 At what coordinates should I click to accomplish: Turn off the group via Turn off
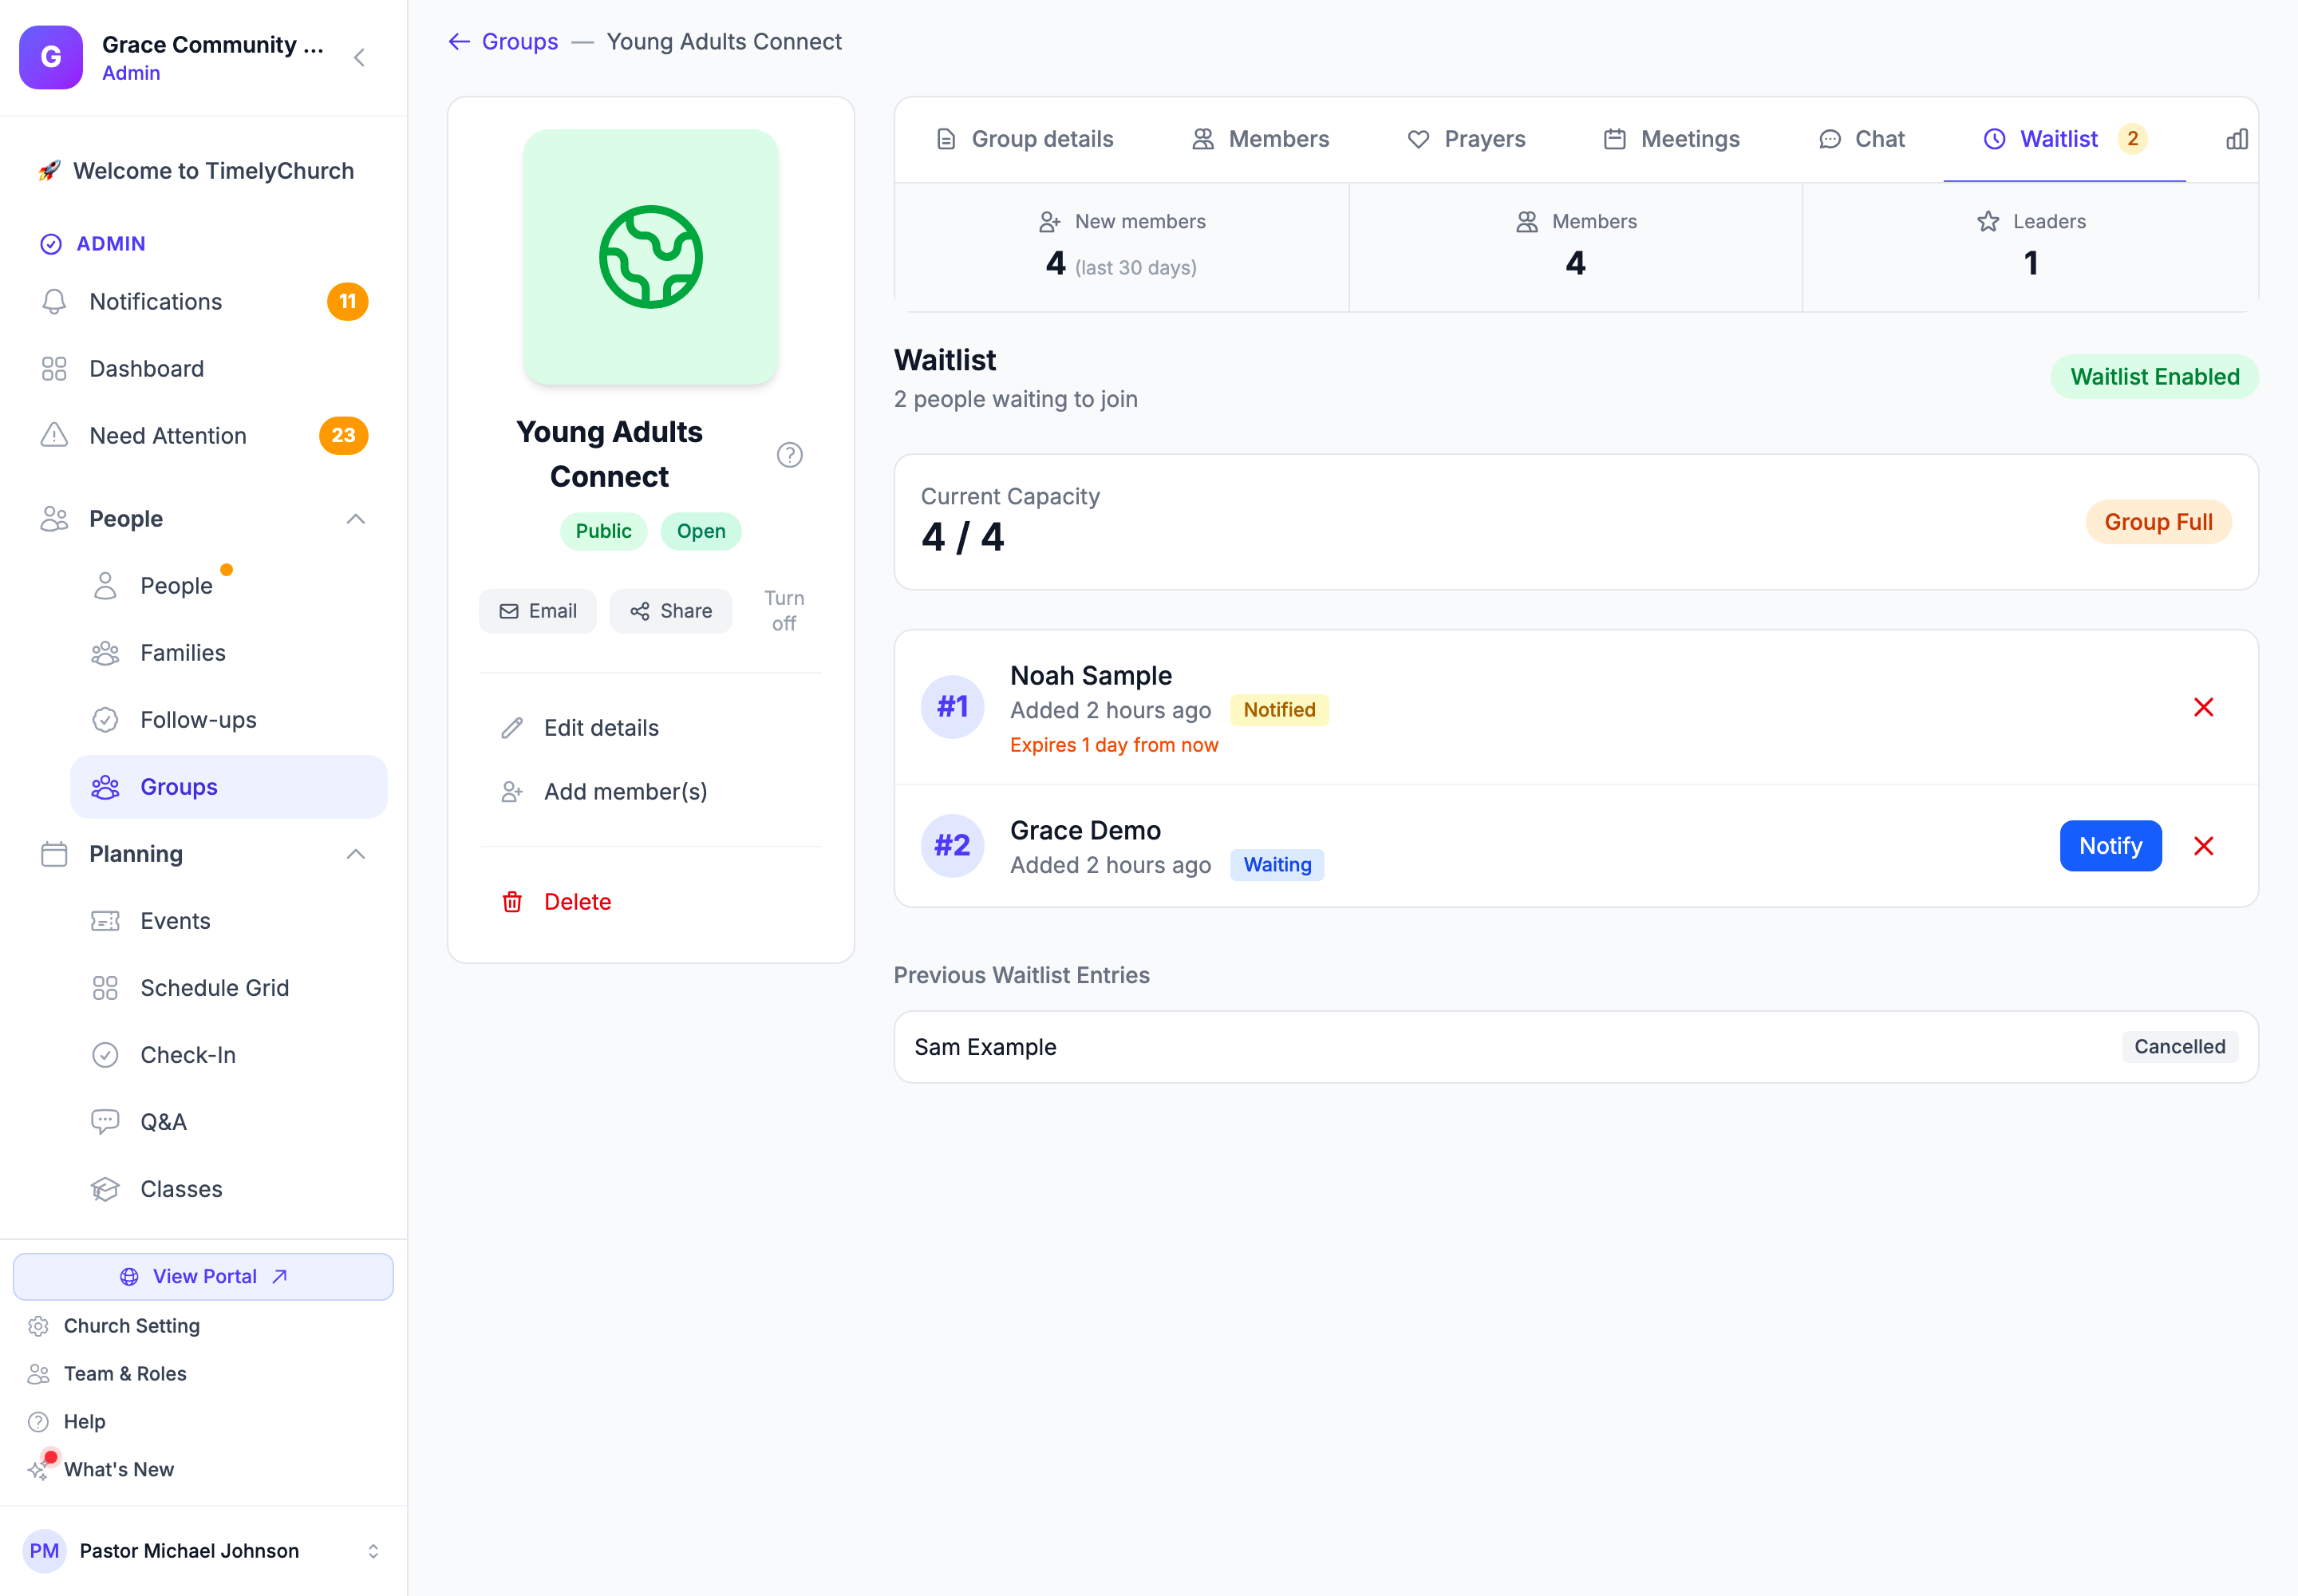pyautogui.click(x=784, y=611)
